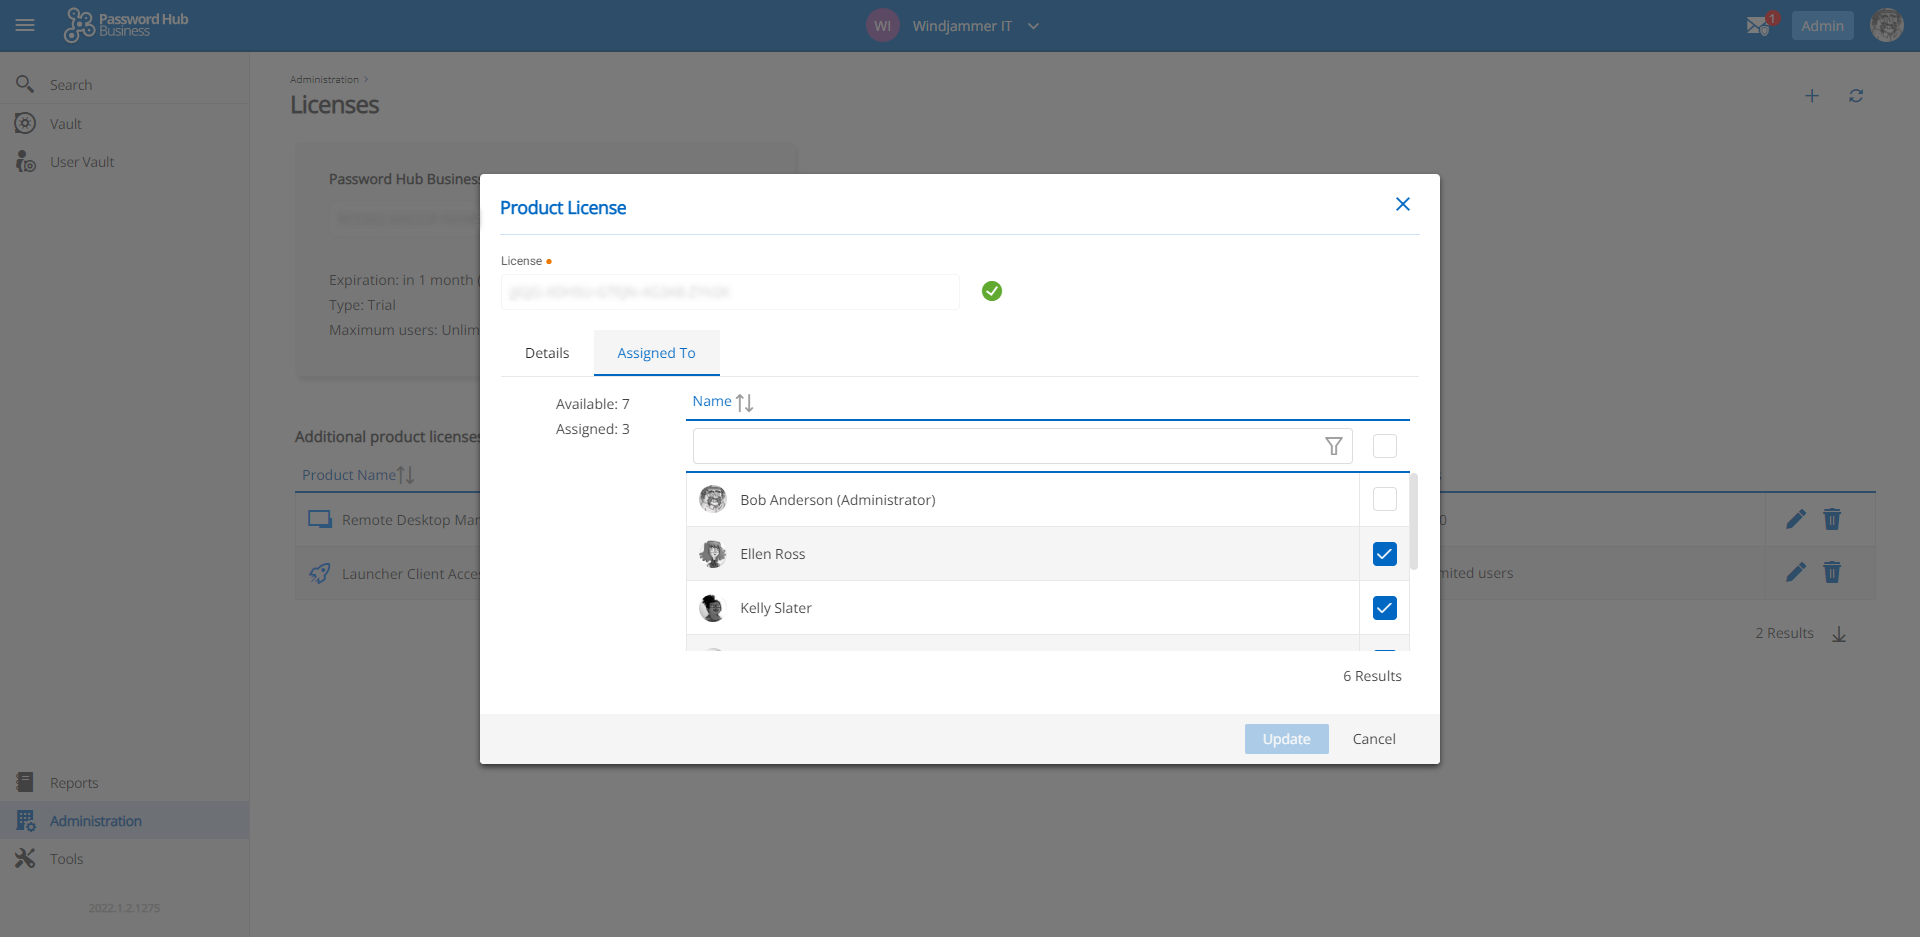
Task: Edit the Remote Desktop Manager license
Action: [1796, 519]
